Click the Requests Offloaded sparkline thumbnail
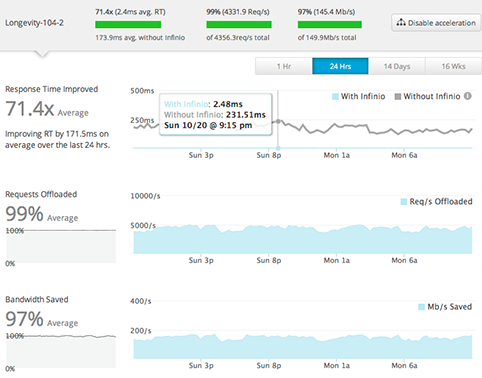Image resolution: width=482 pixels, height=378 pixels. (61, 246)
